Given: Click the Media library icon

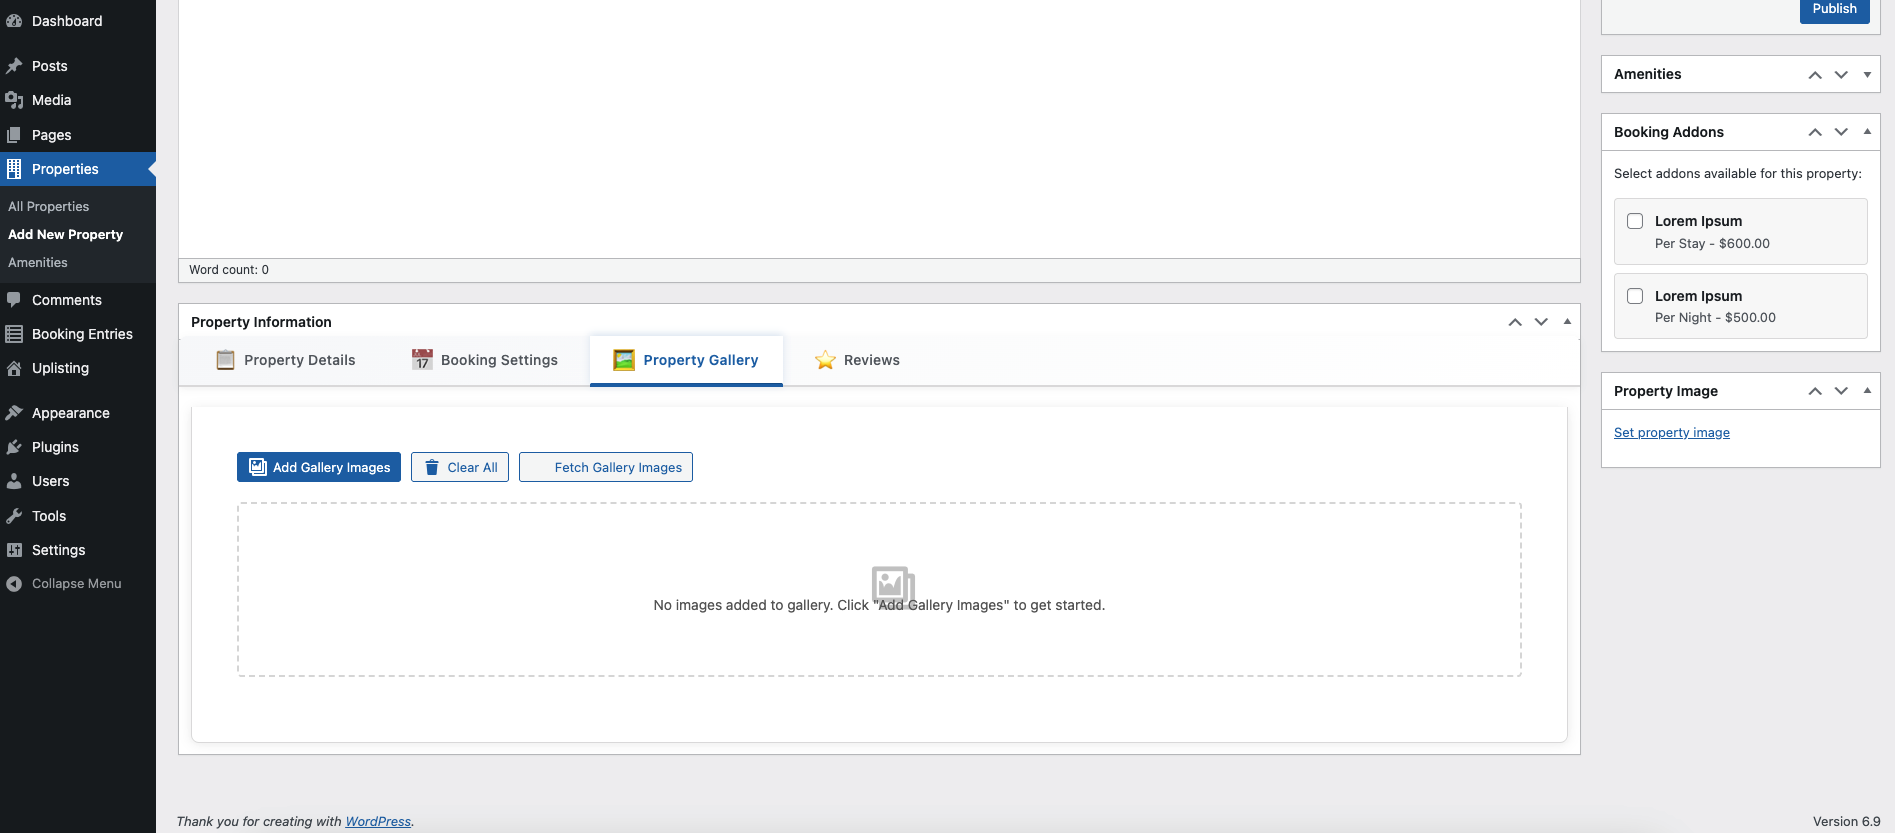Looking at the screenshot, I should [14, 100].
